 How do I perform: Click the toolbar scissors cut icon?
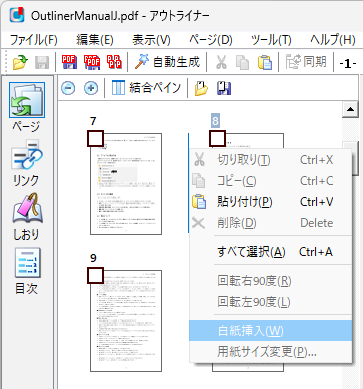(221, 62)
